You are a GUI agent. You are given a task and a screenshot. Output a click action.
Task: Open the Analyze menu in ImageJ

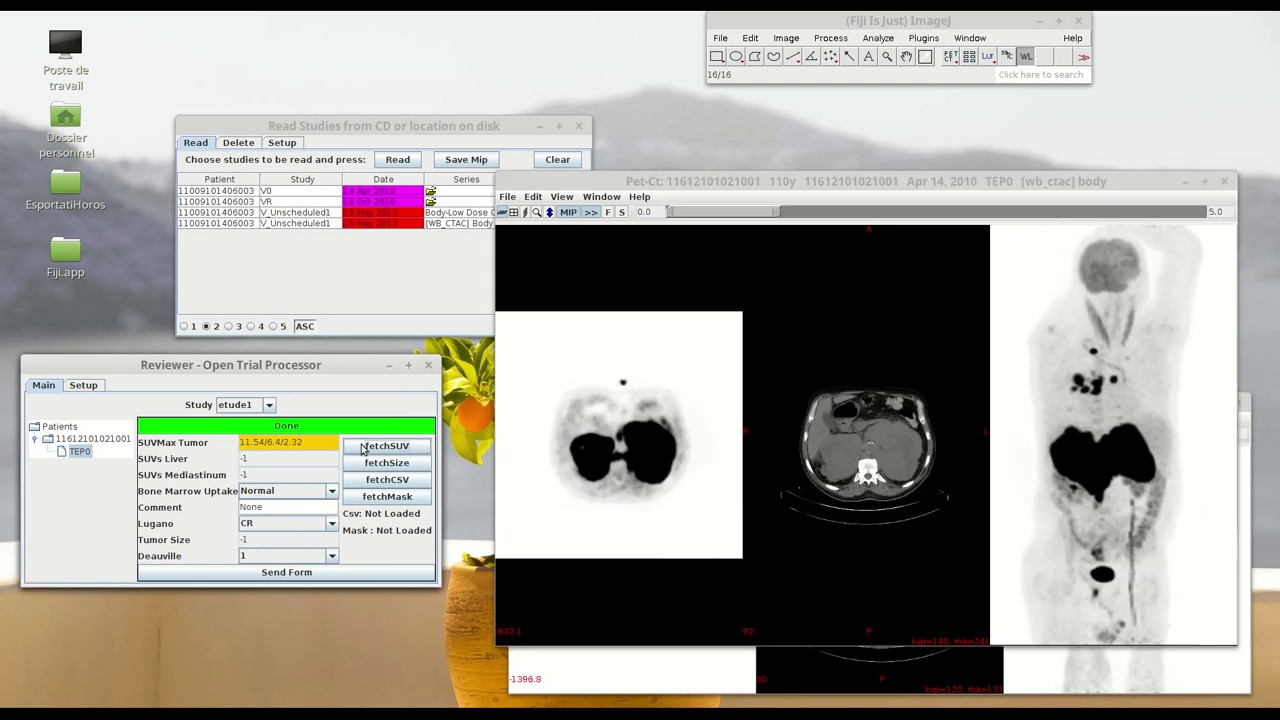tap(878, 38)
